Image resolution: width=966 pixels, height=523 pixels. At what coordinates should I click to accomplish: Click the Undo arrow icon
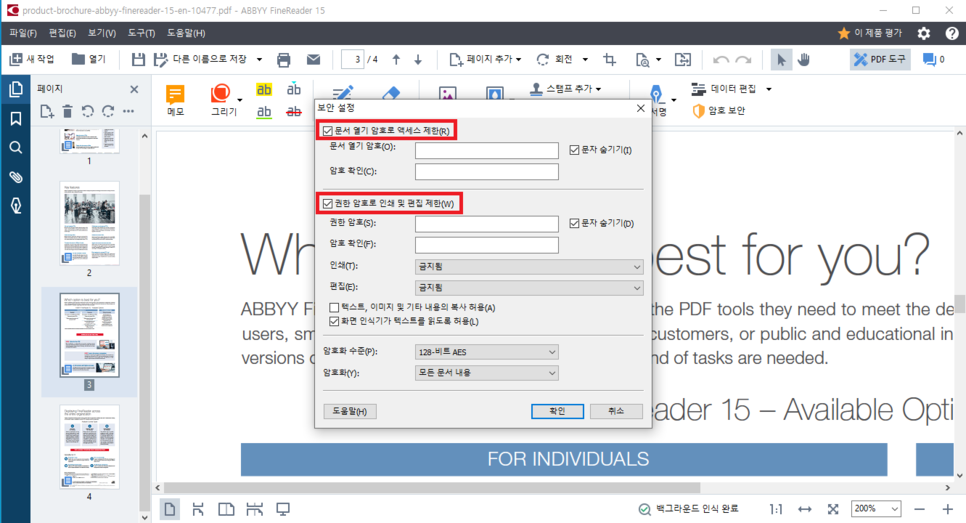tap(721, 60)
